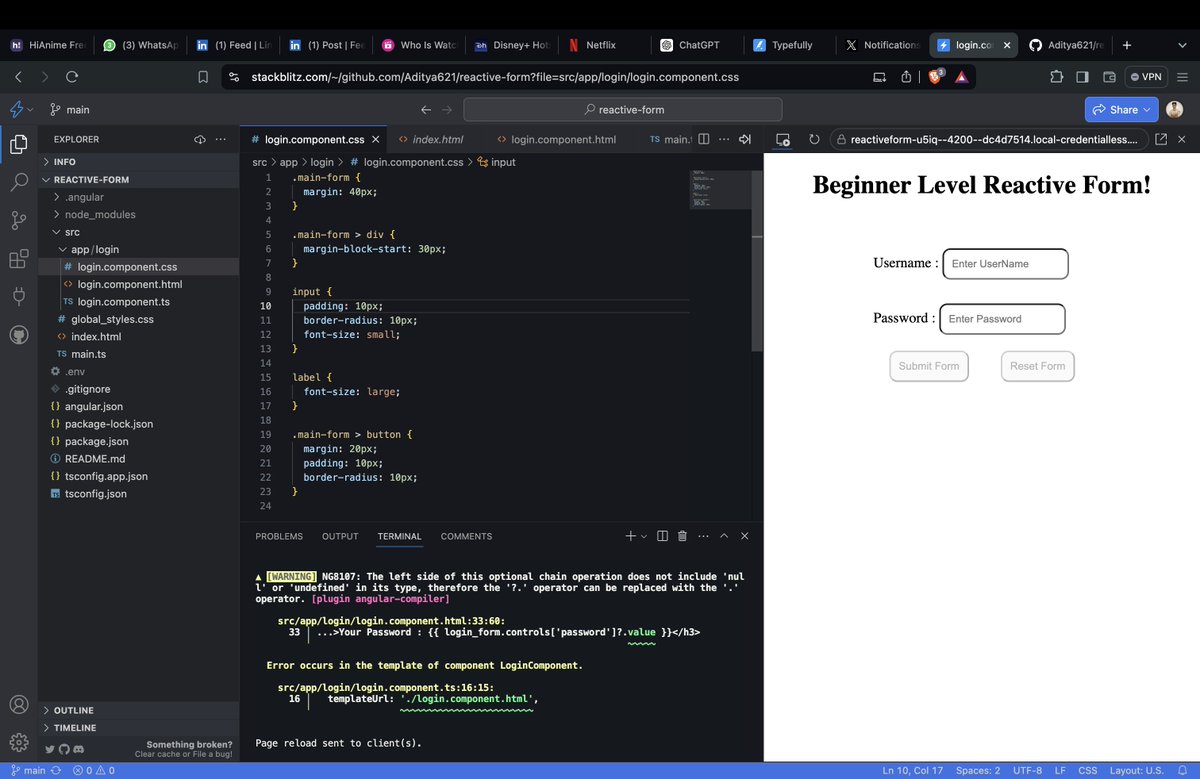Open preview in new tab
The height and width of the screenshot is (779, 1200).
pos(1160,139)
